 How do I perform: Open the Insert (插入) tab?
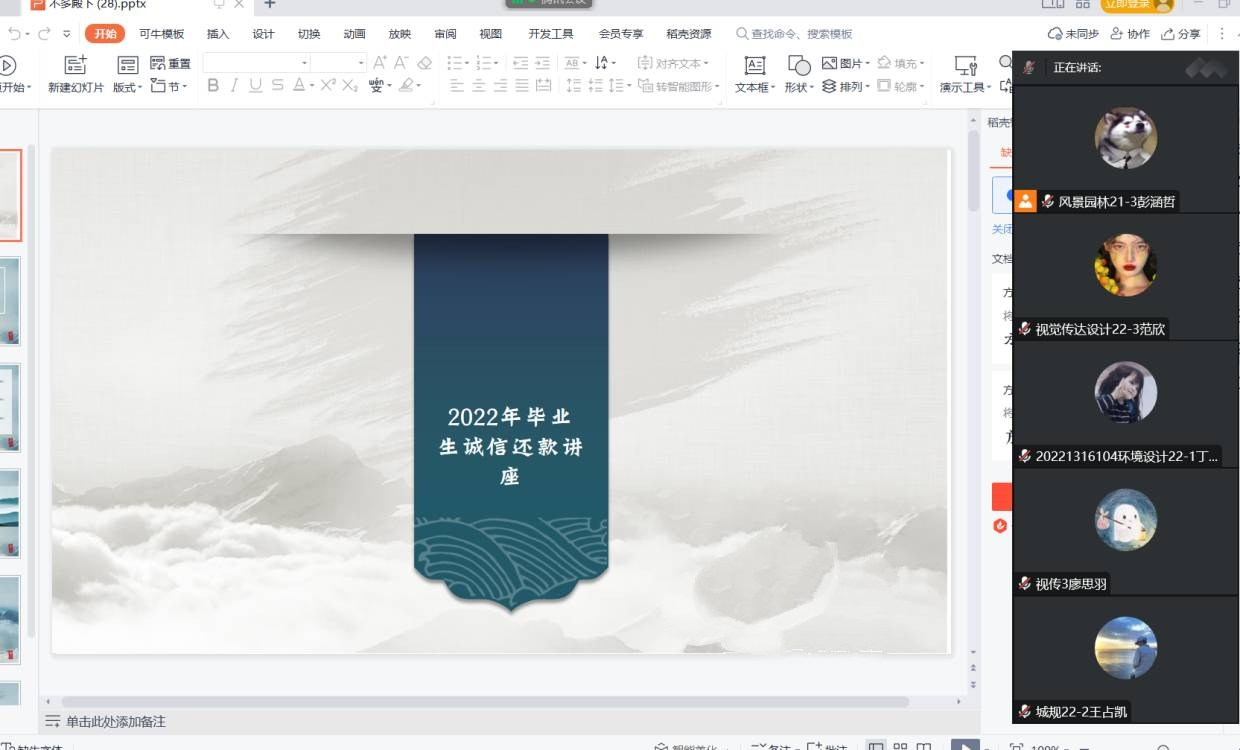[x=218, y=34]
